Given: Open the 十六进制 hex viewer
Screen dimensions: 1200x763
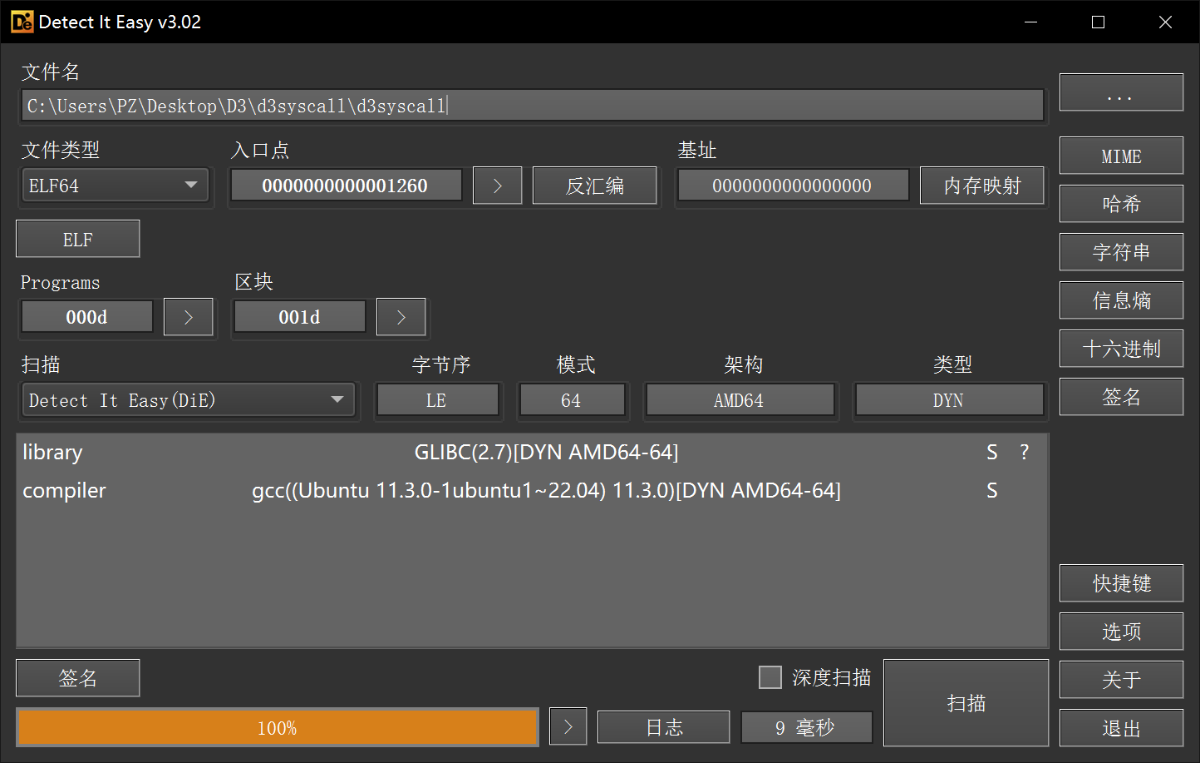Looking at the screenshot, I should point(1121,348).
